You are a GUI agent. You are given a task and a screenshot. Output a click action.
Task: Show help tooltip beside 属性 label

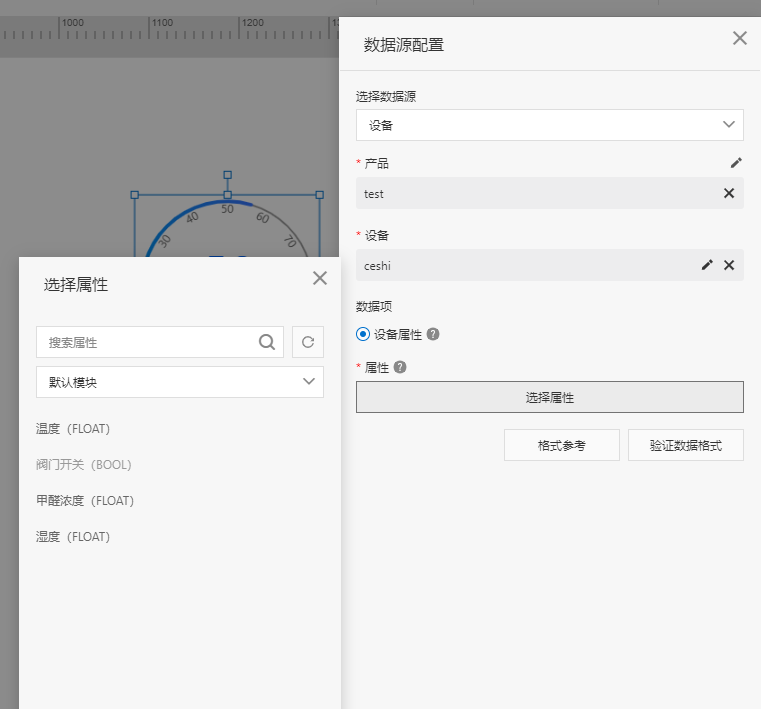(400, 367)
